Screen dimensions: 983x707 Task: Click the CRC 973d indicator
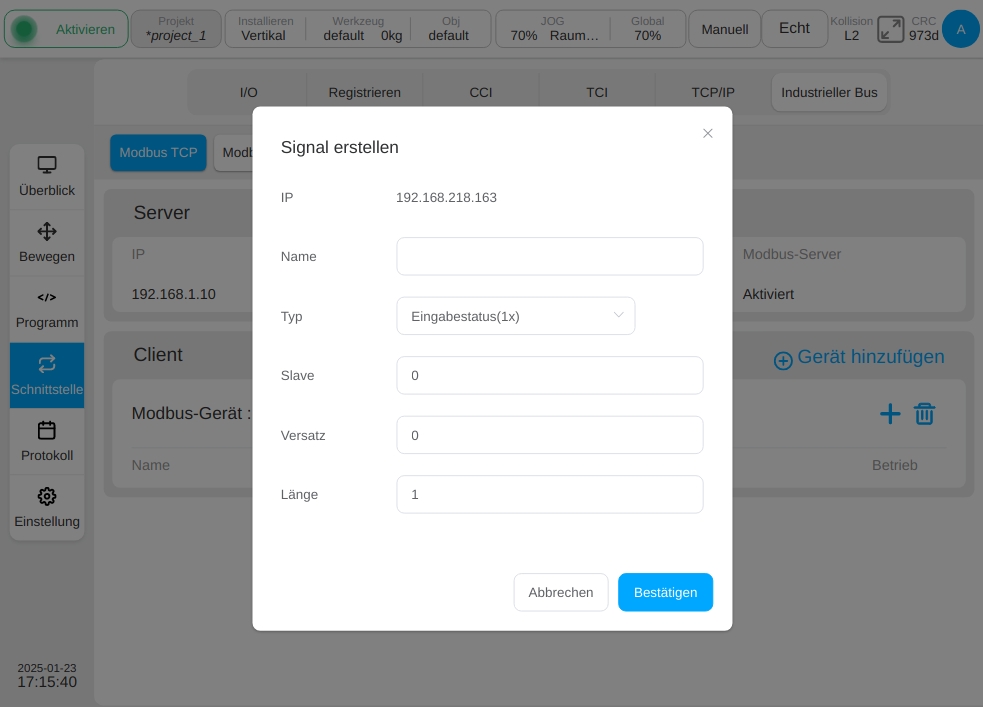click(x=923, y=29)
